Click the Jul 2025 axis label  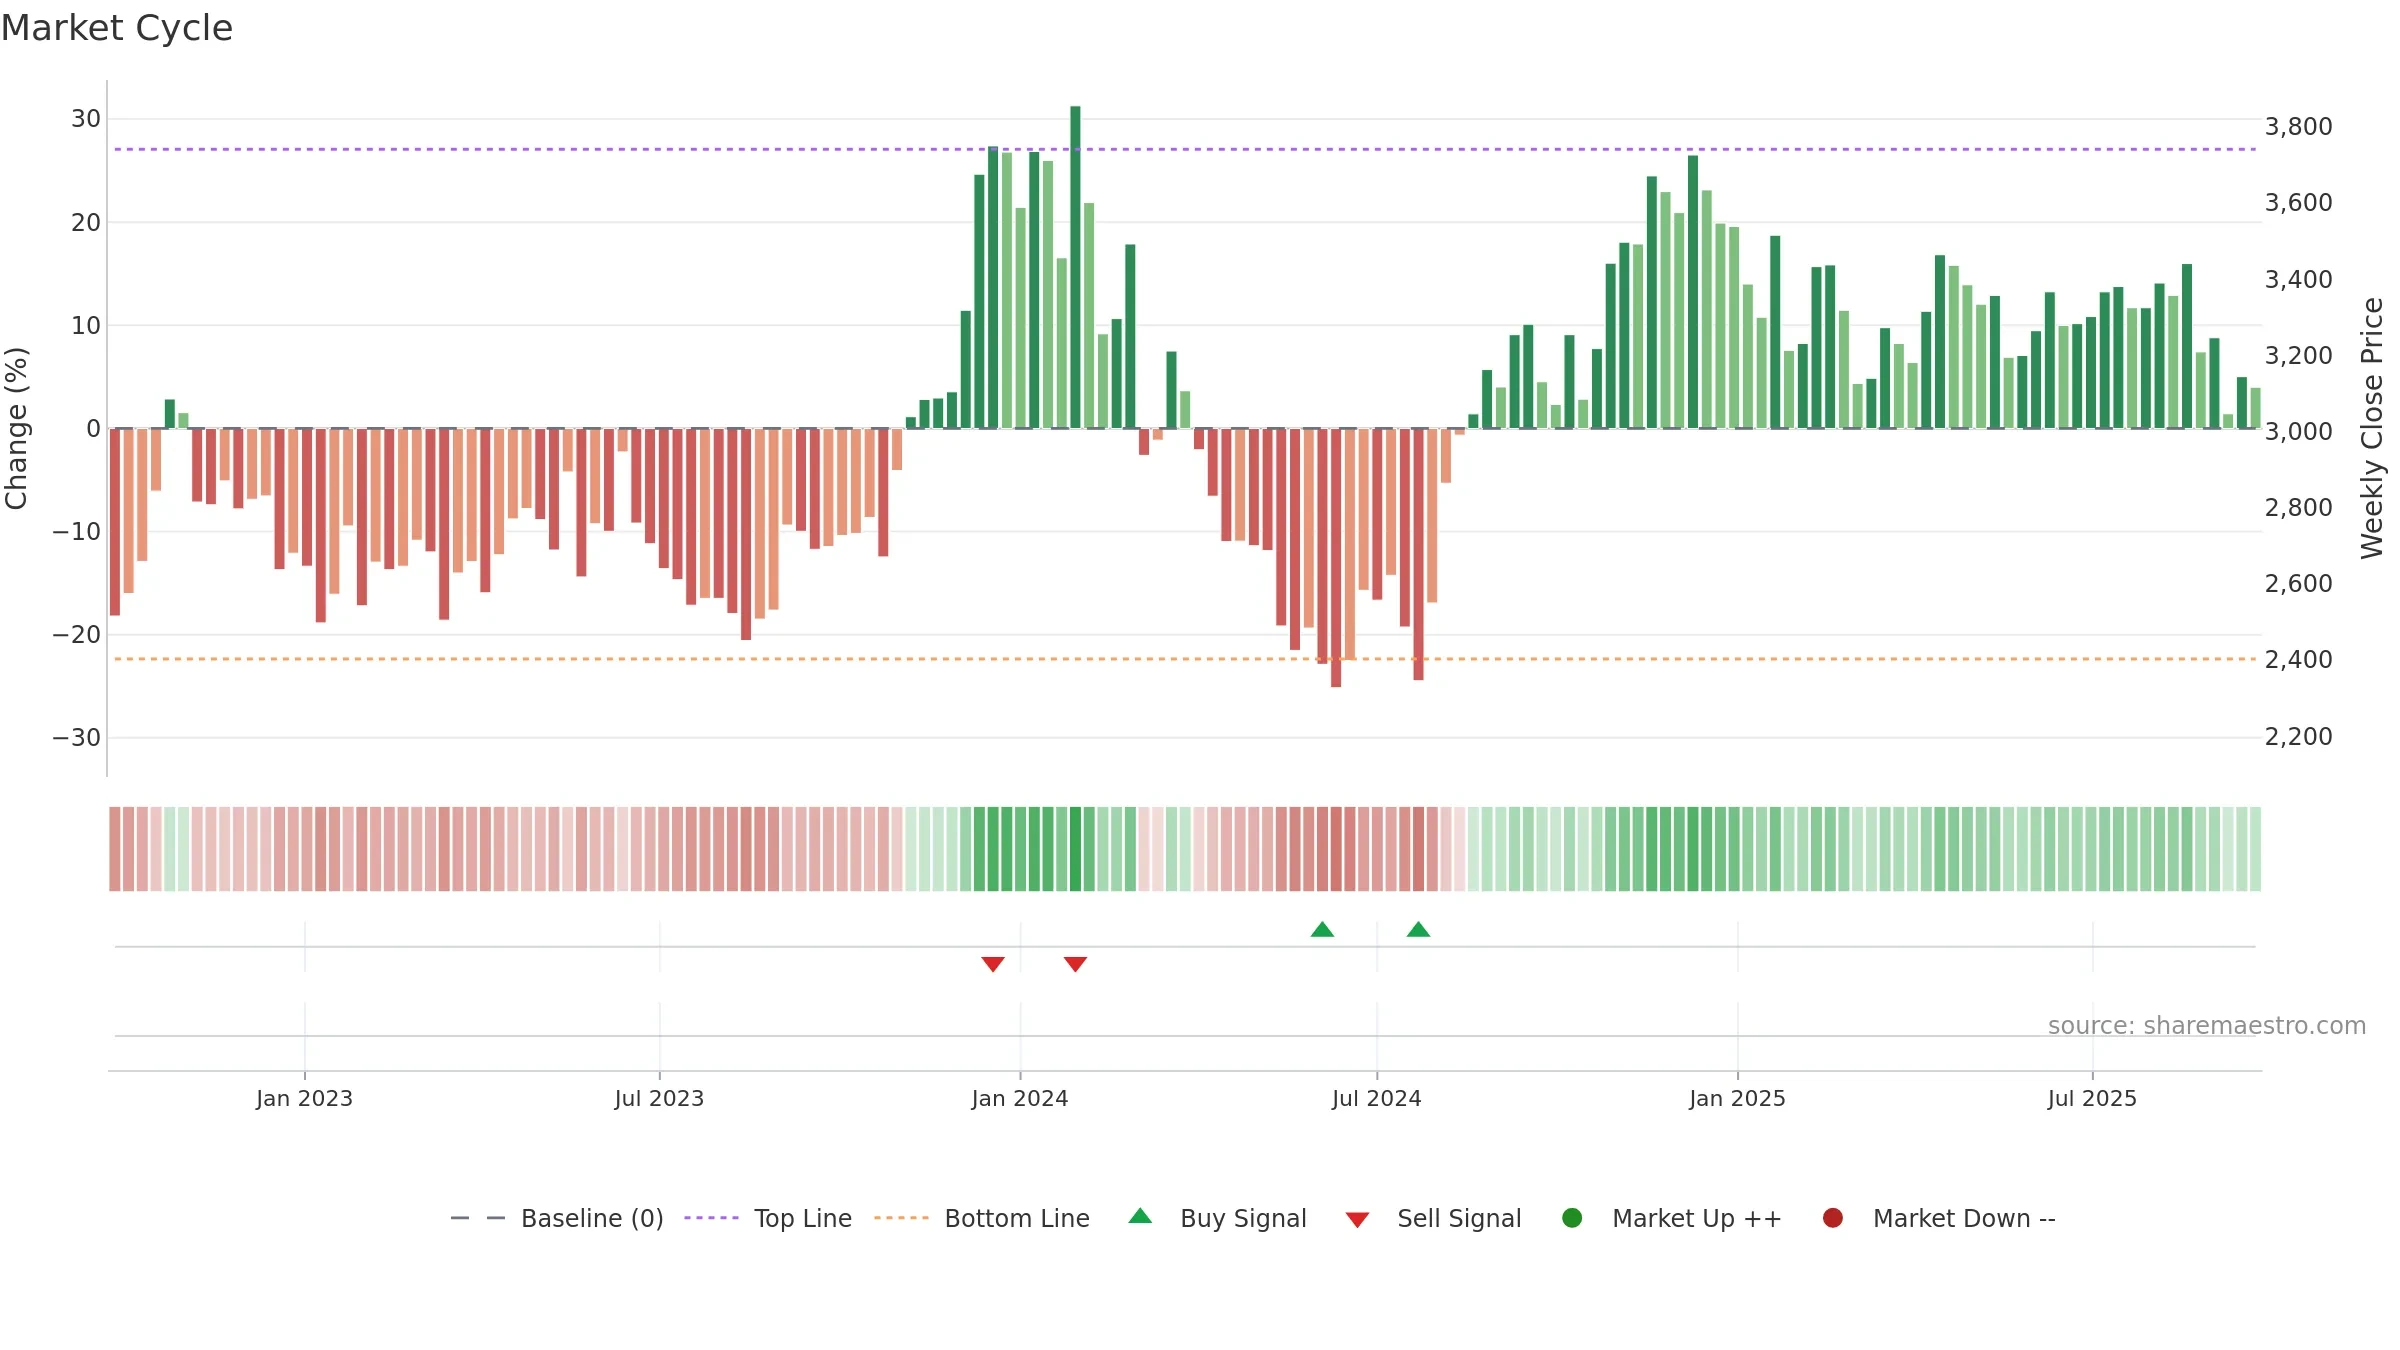[2092, 1099]
